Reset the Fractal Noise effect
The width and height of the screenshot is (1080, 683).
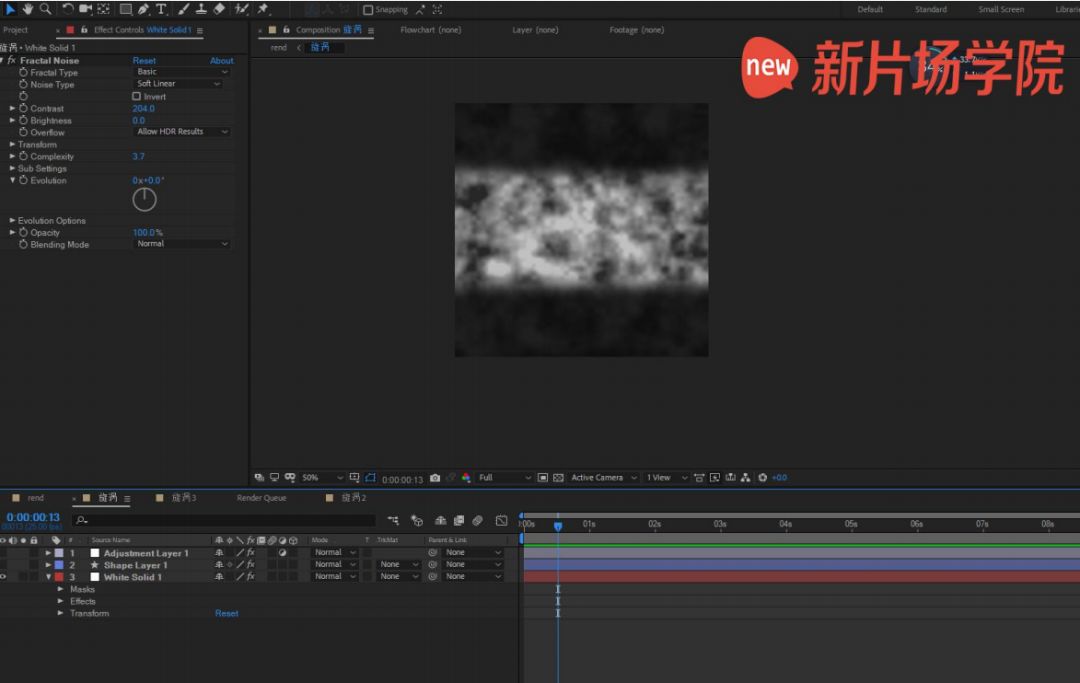144,61
